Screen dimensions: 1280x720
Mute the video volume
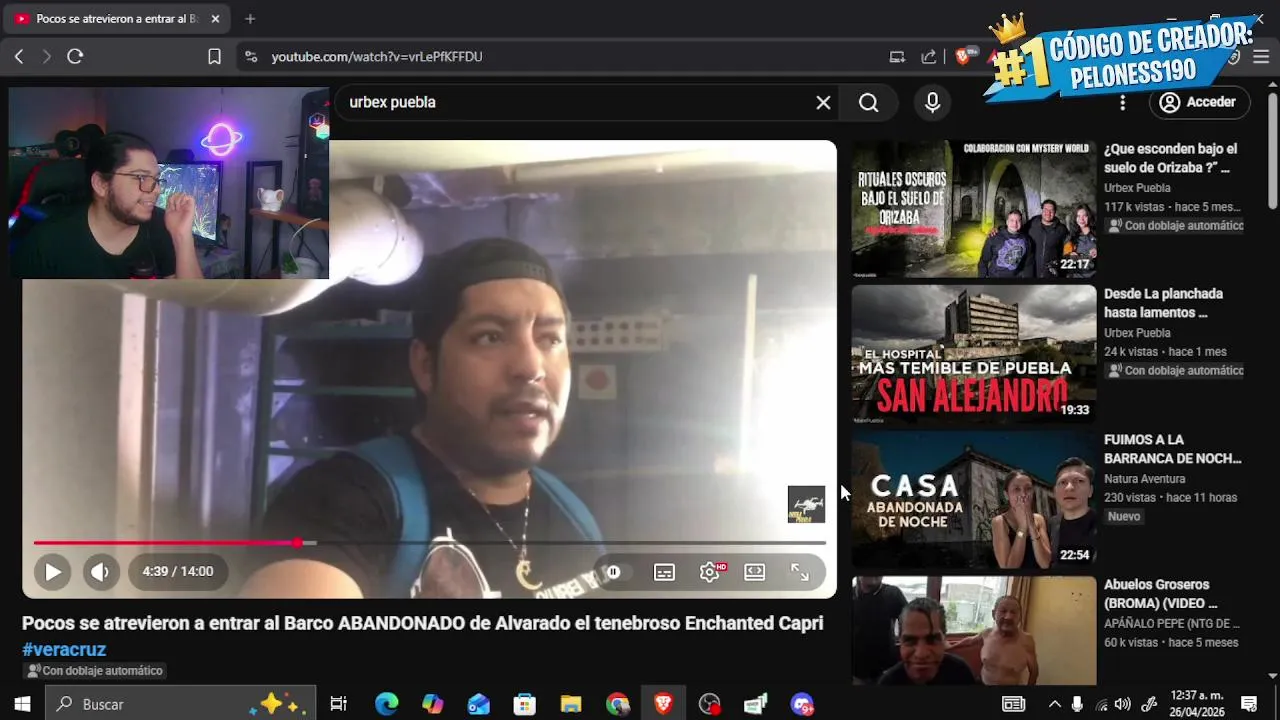tap(99, 572)
